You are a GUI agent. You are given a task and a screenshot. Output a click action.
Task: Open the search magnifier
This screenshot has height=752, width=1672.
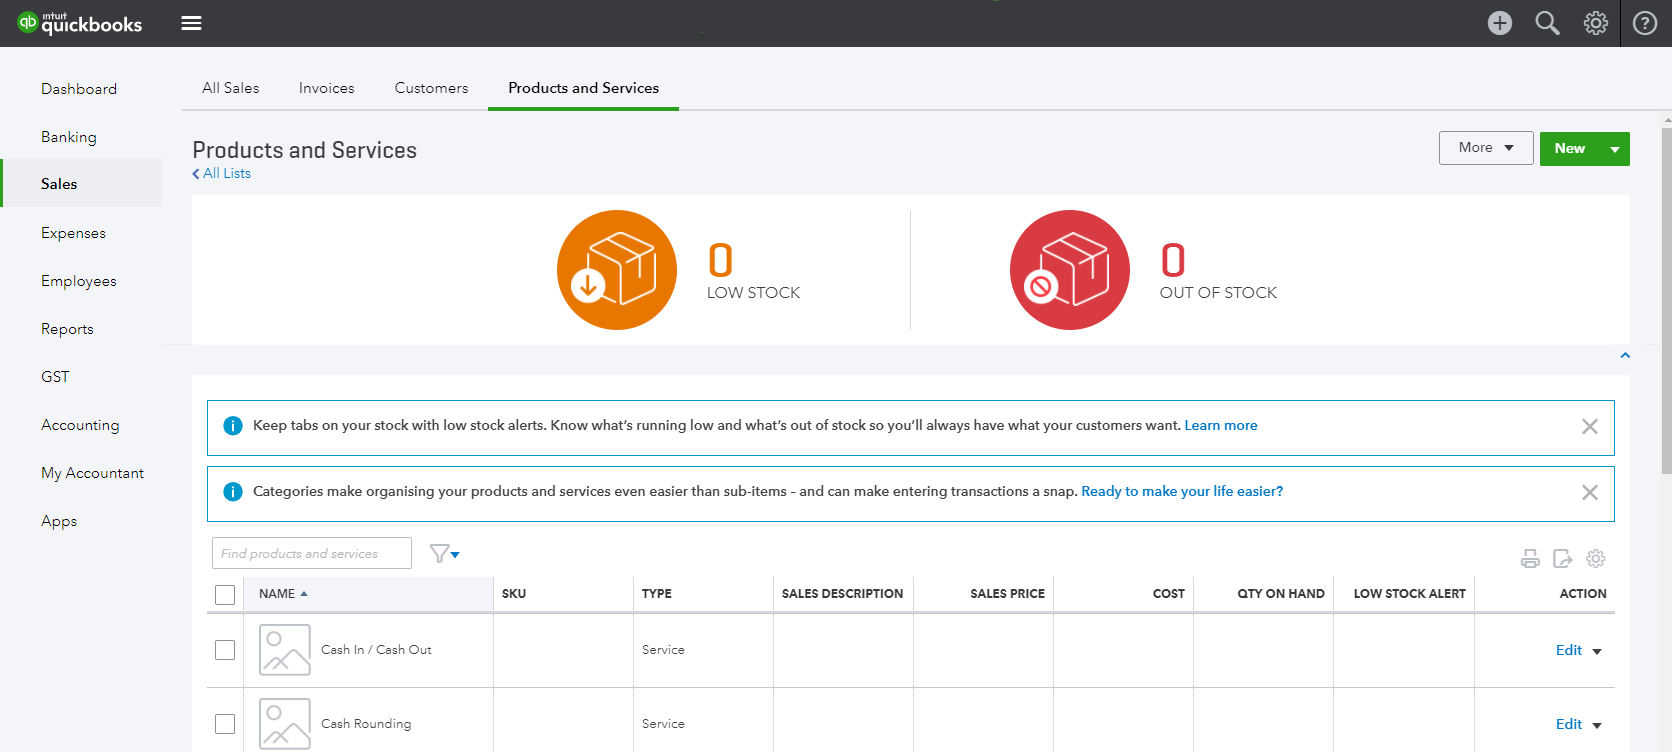tap(1547, 23)
